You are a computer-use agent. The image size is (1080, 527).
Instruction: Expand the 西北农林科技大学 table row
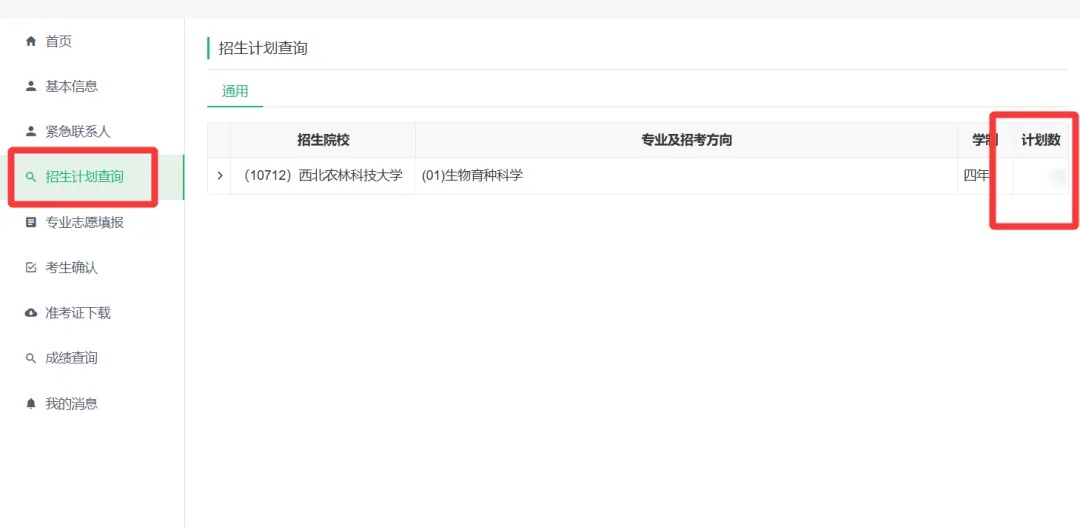pos(220,176)
